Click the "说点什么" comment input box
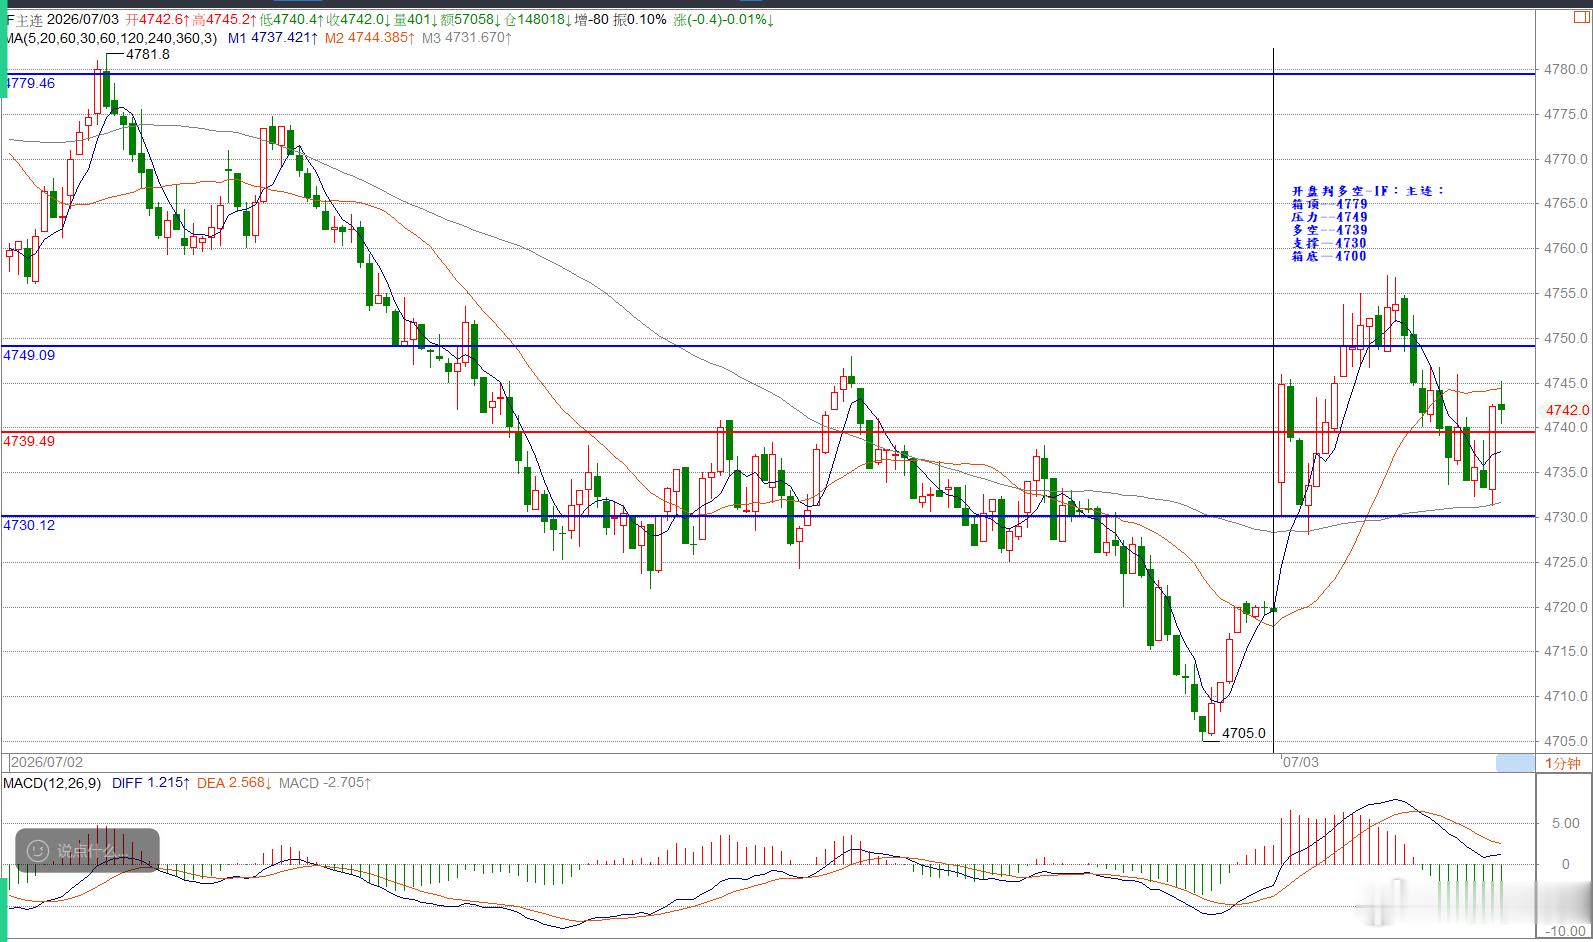Screen dimensions: 1593x942 87,851
